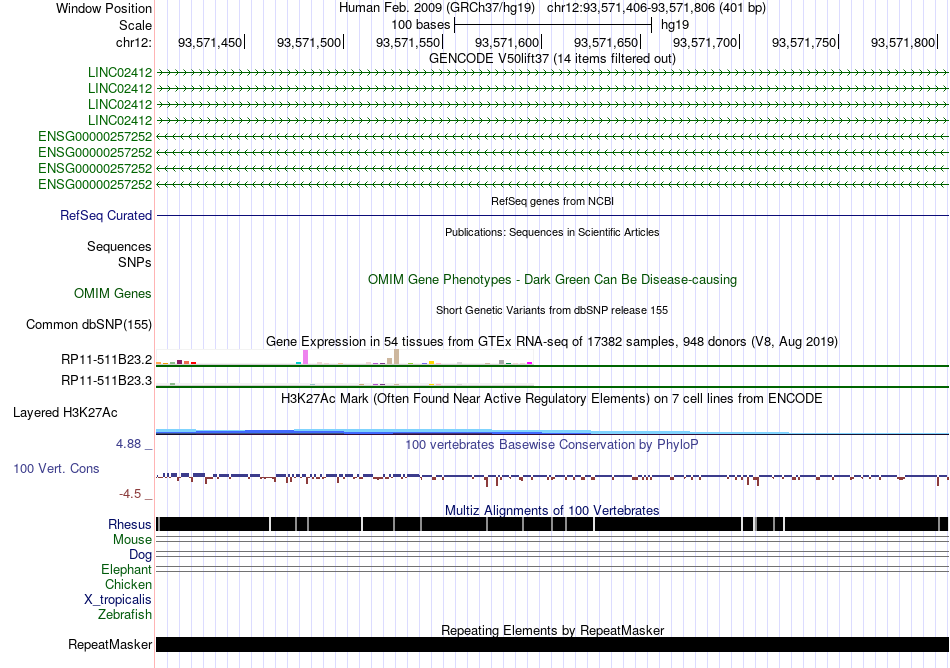The height and width of the screenshot is (668, 950).
Task: Click the Mouse species label
Action: click(x=132, y=540)
